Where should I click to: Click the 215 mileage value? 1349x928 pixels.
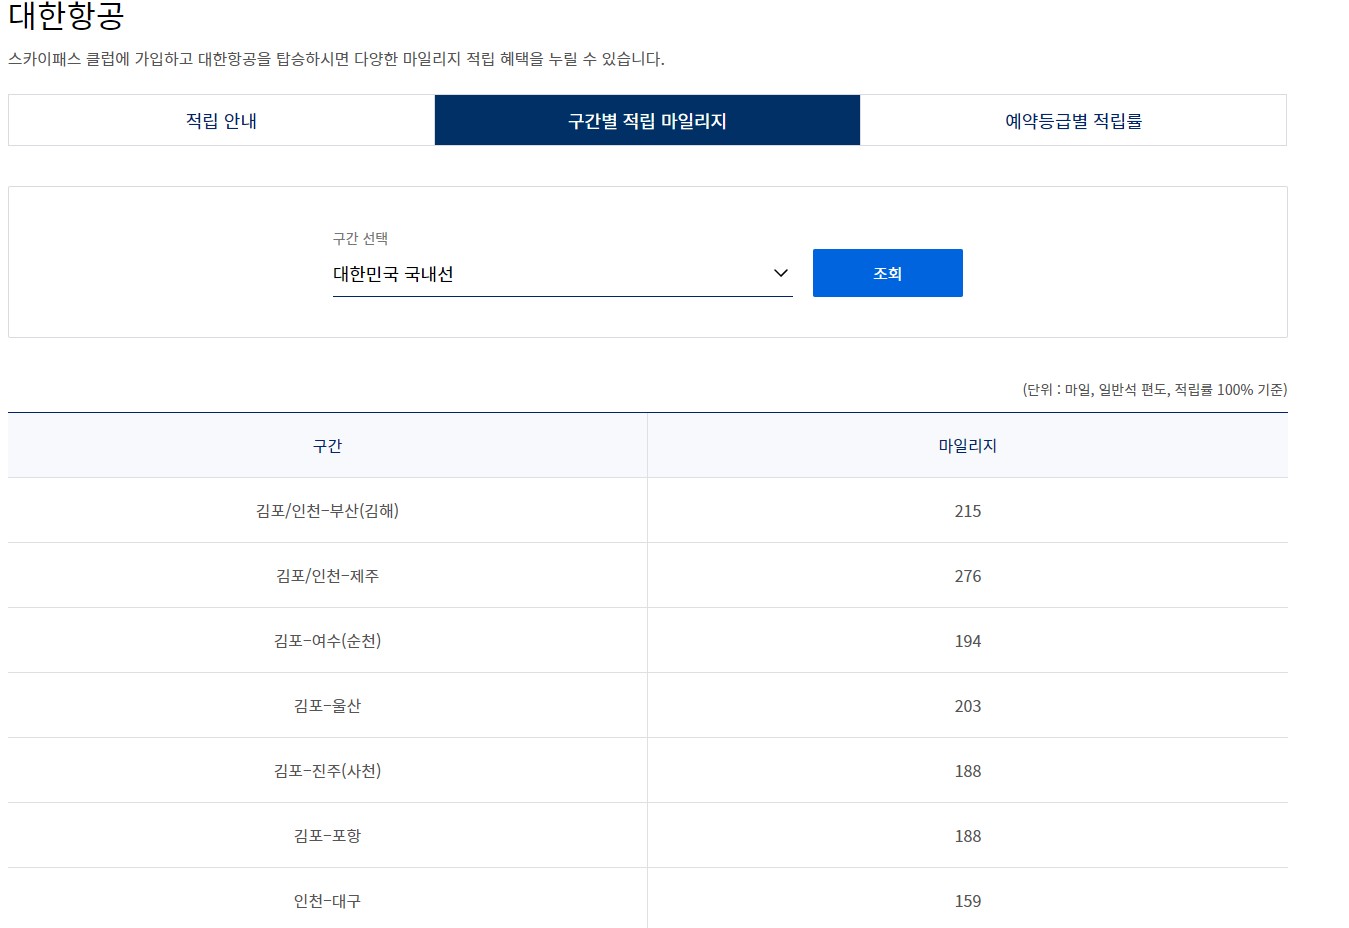point(967,511)
